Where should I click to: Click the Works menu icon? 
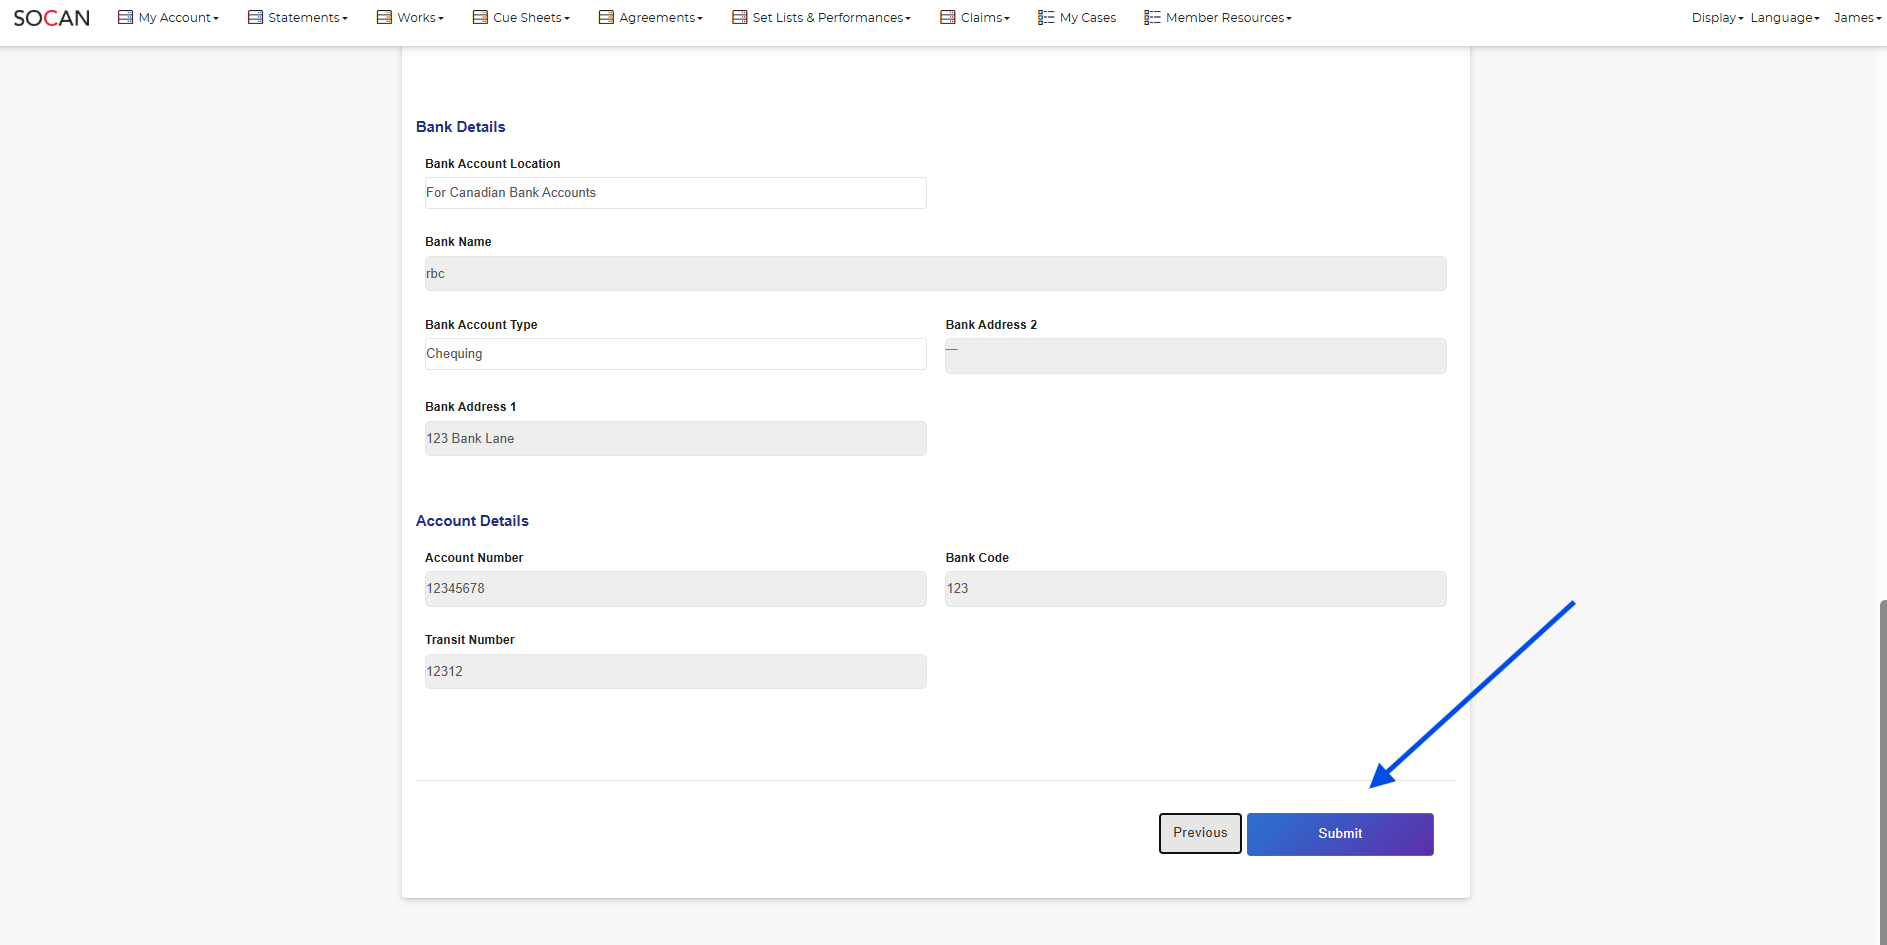[384, 18]
